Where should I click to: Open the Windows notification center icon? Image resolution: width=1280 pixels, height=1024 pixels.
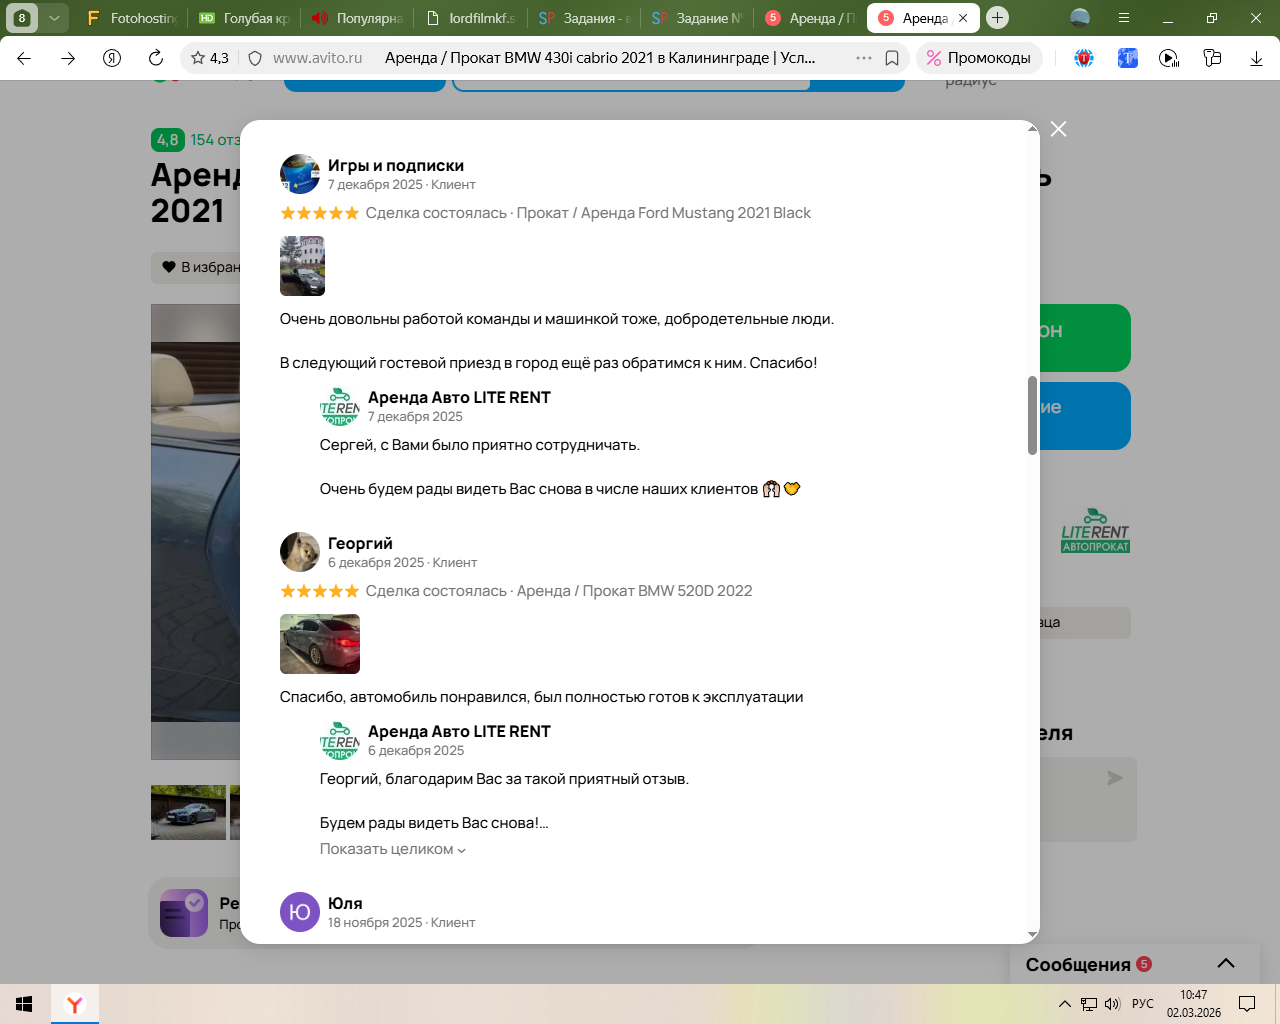1247,1004
